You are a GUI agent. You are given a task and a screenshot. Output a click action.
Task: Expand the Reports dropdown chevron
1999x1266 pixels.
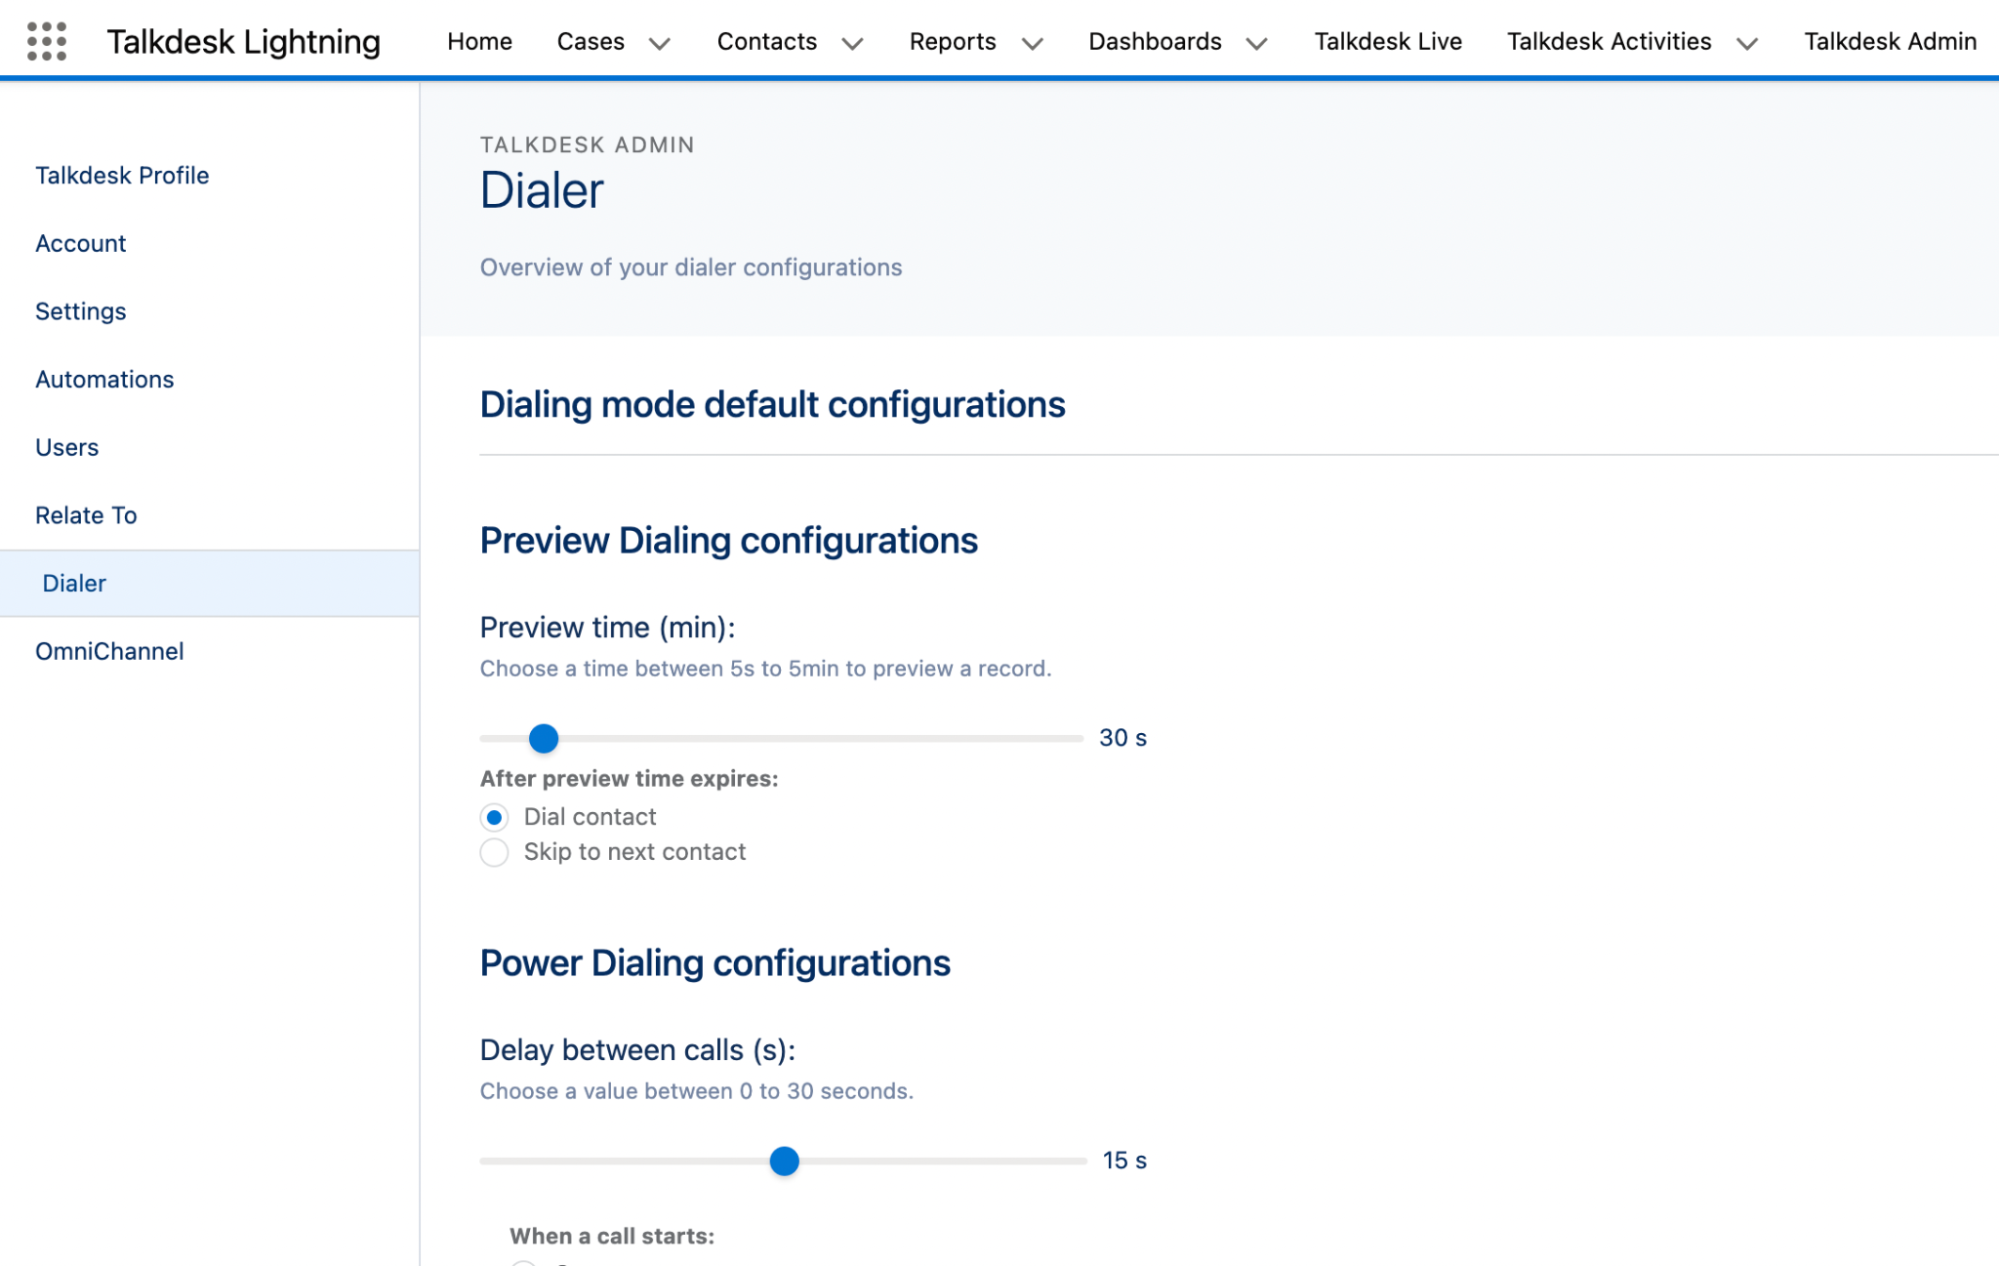(x=1033, y=44)
